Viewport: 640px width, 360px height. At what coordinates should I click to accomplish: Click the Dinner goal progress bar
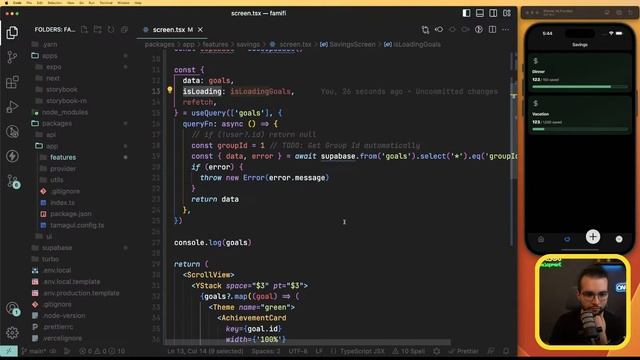(580, 87)
